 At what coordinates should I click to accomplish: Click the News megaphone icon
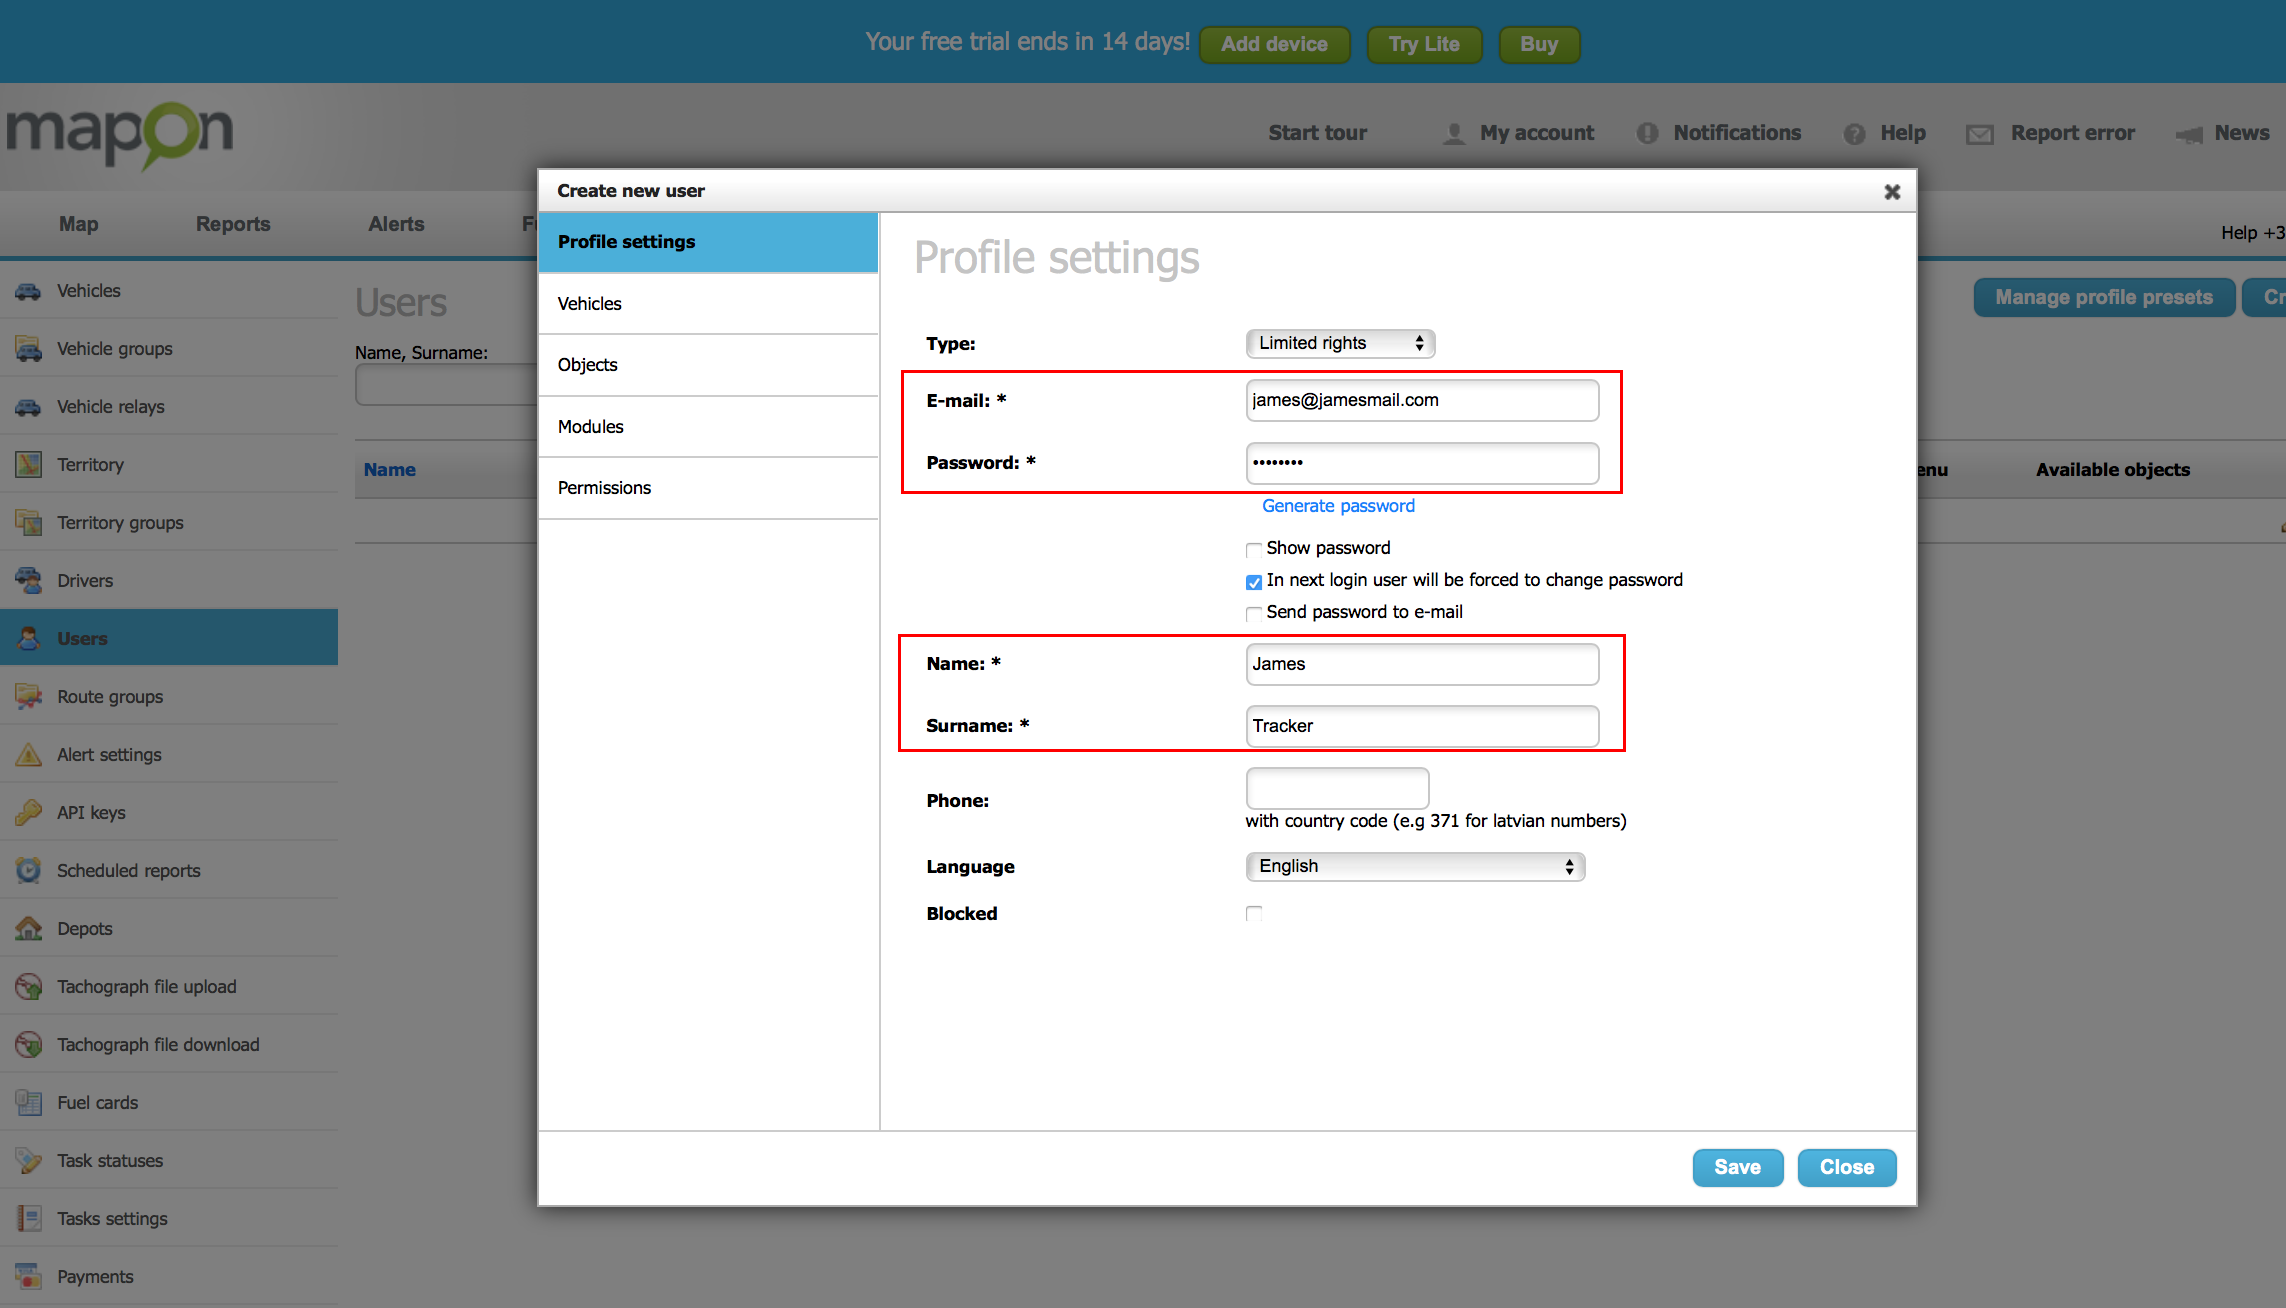pos(2189,134)
